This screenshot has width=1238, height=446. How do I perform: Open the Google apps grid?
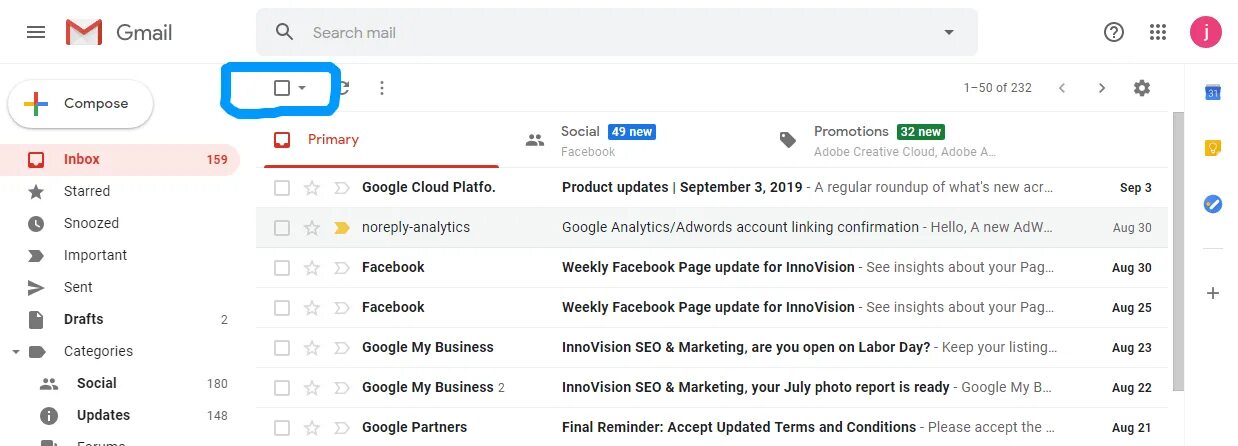(1158, 32)
